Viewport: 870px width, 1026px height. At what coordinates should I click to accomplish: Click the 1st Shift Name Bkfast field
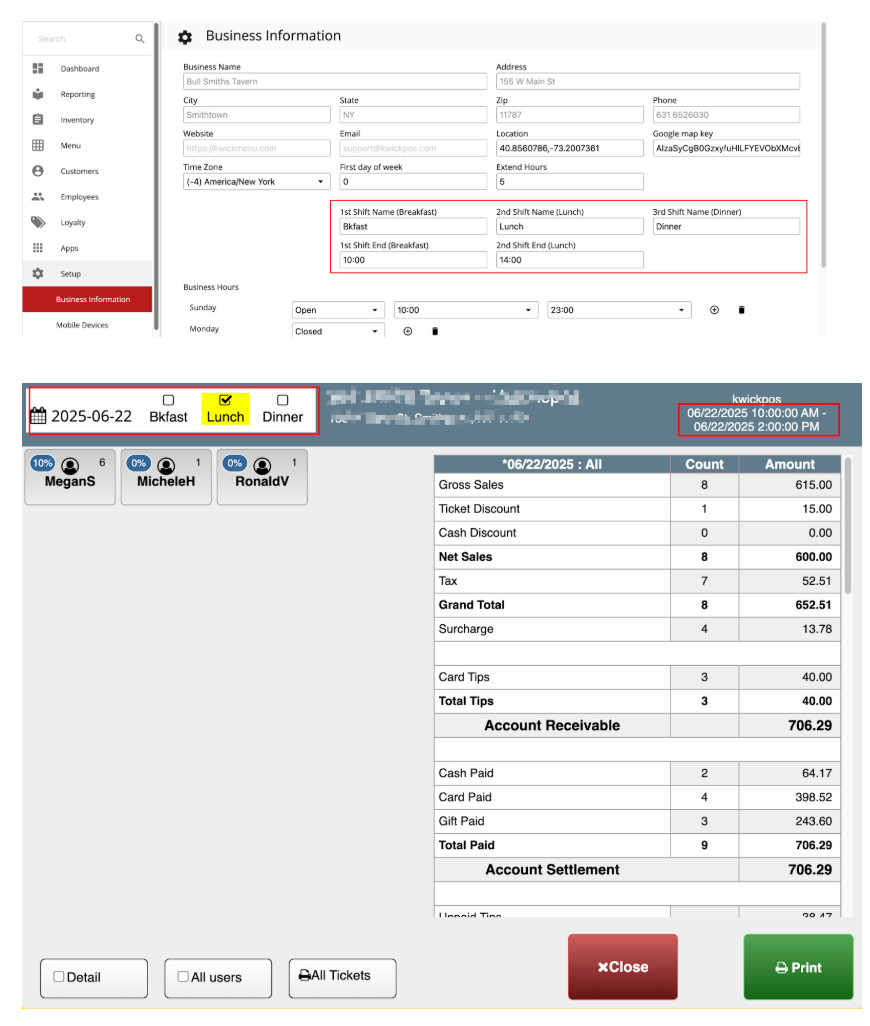(x=413, y=226)
